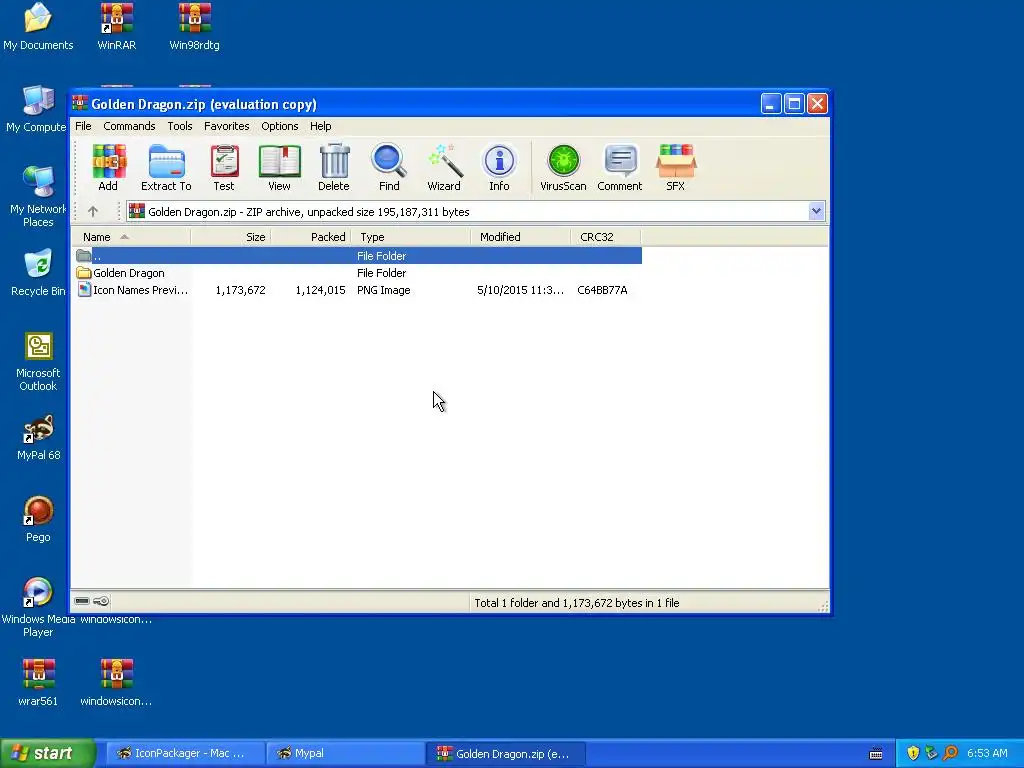
Task: Open the View toolbar button
Action: click(280, 167)
